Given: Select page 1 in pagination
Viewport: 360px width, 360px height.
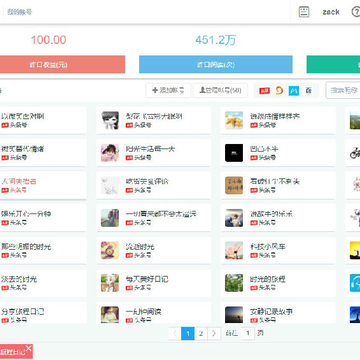Looking at the screenshot, I should point(188,333).
